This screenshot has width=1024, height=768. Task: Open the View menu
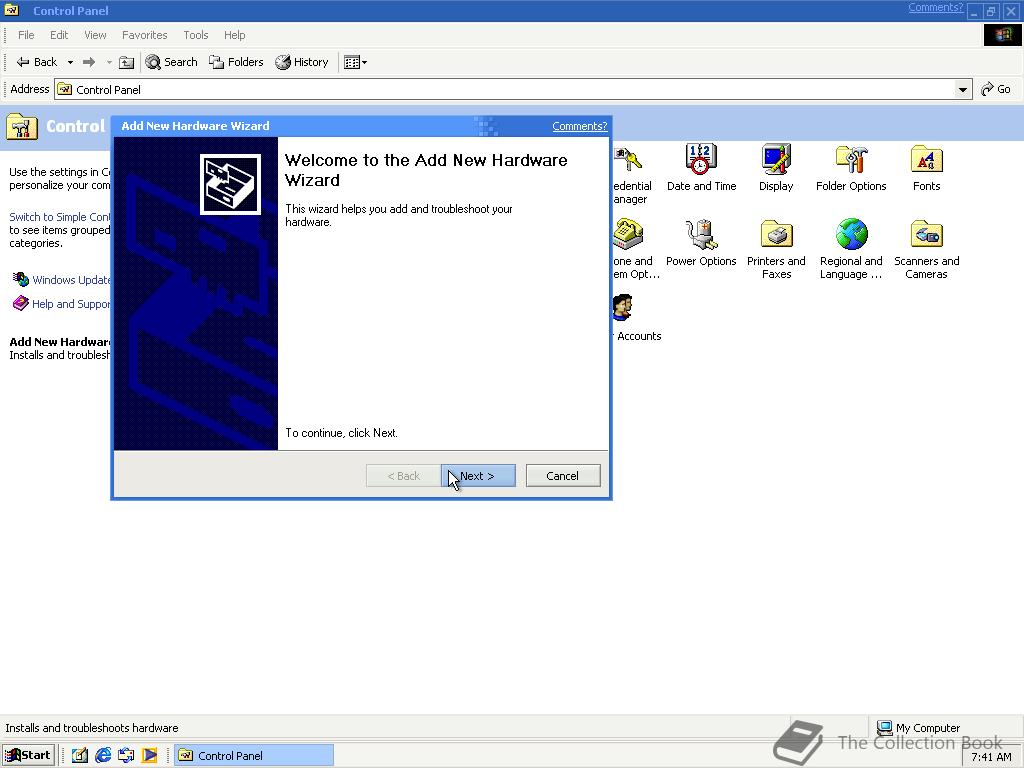95,35
